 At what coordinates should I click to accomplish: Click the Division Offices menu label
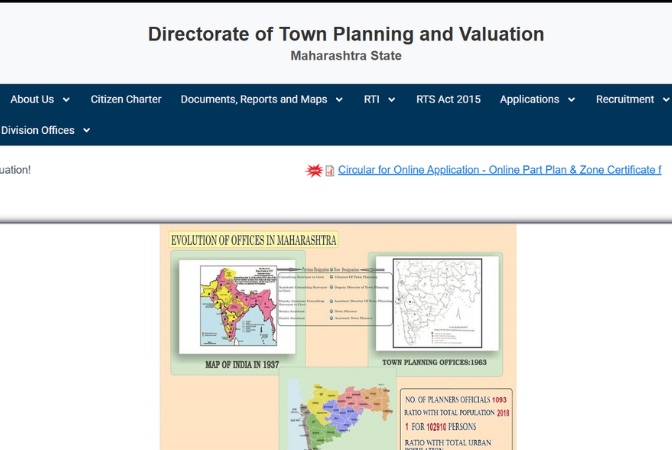click(x=38, y=131)
